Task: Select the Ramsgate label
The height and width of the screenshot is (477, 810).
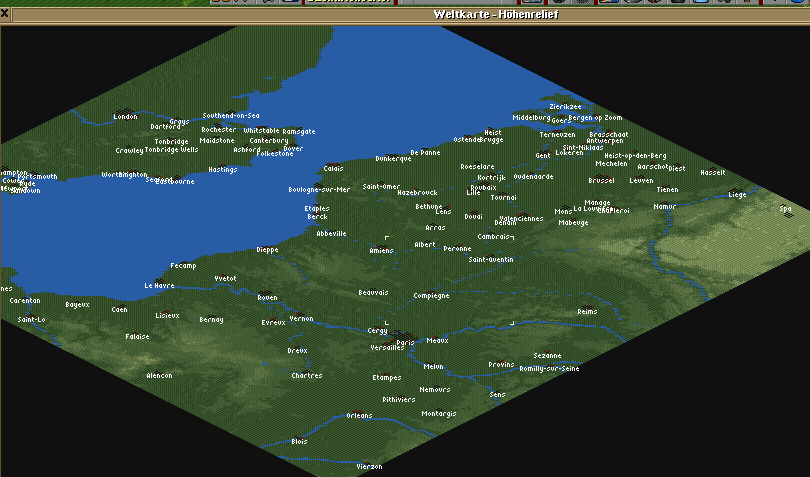Action: [299, 132]
